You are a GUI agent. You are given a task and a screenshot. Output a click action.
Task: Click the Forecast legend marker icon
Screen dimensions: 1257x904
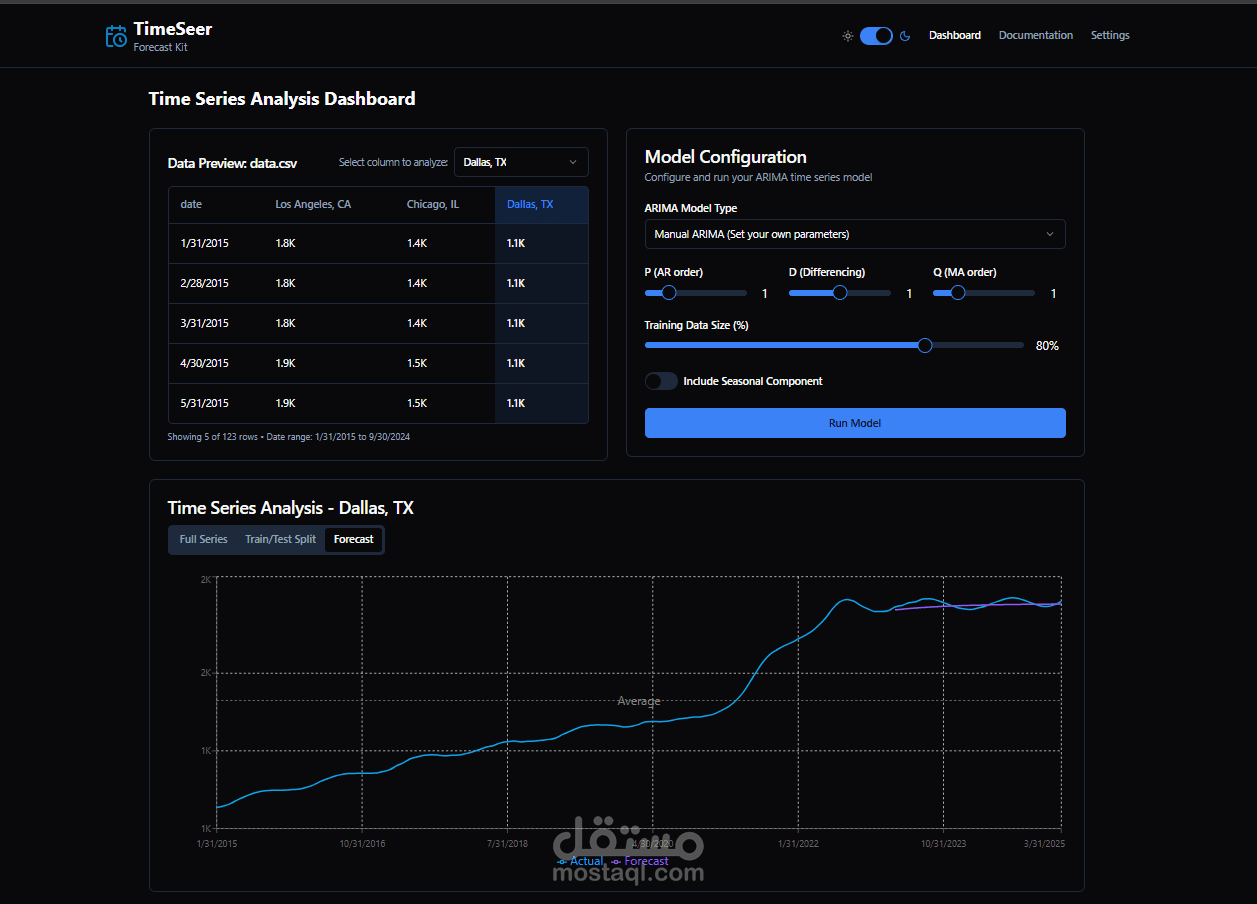[616, 861]
